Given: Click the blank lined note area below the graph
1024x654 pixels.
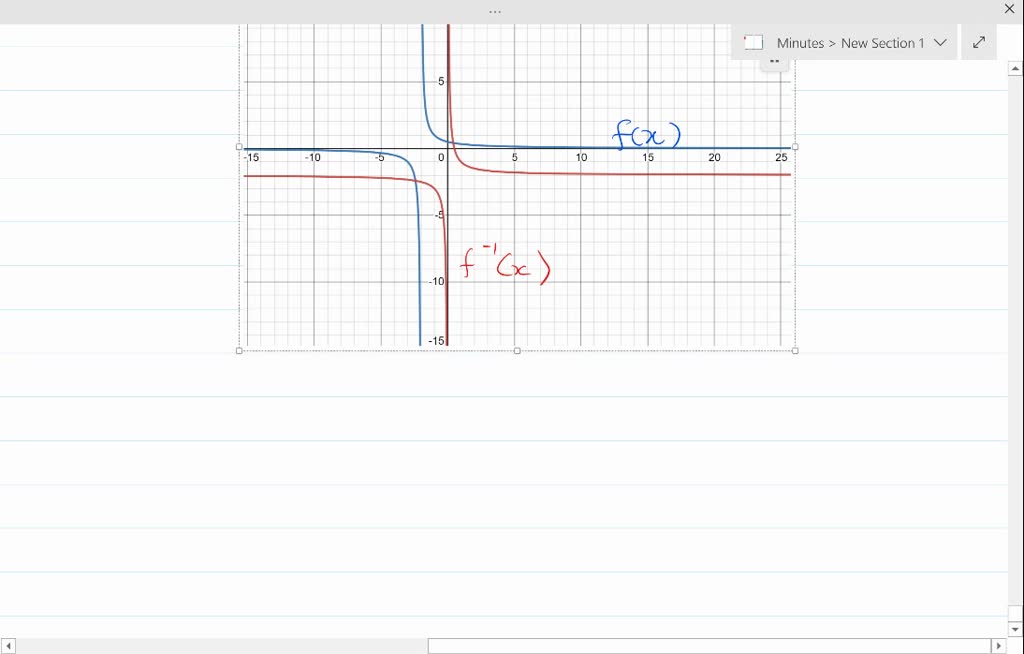Looking at the screenshot, I should click(x=500, y=480).
